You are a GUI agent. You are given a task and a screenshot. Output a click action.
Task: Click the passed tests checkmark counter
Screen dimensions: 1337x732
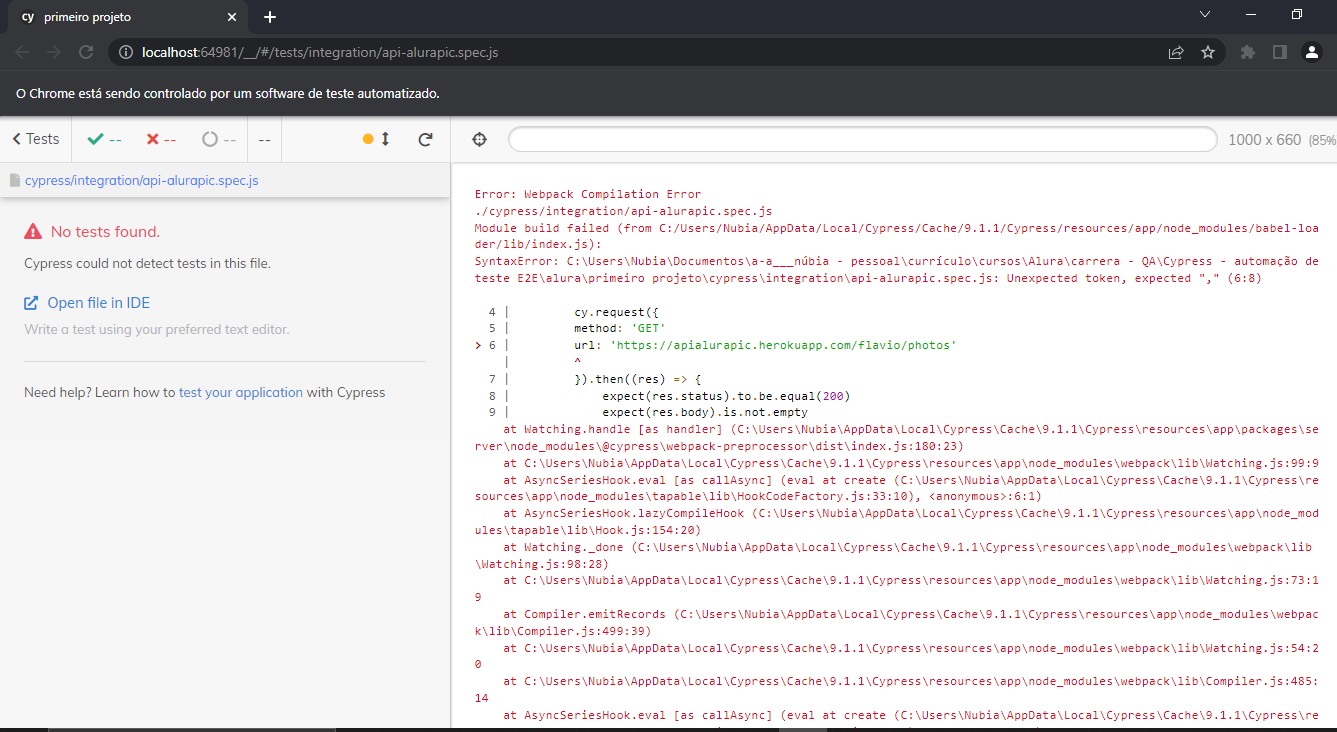(x=104, y=140)
